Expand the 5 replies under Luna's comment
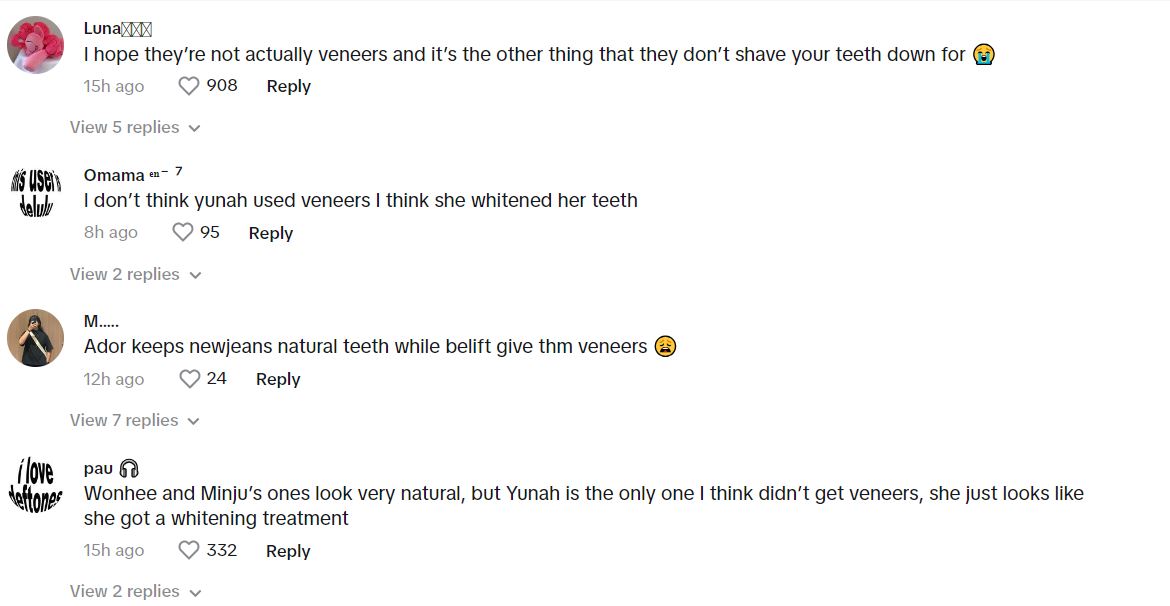Image resolution: width=1170 pixels, height=606 pixels. point(135,127)
